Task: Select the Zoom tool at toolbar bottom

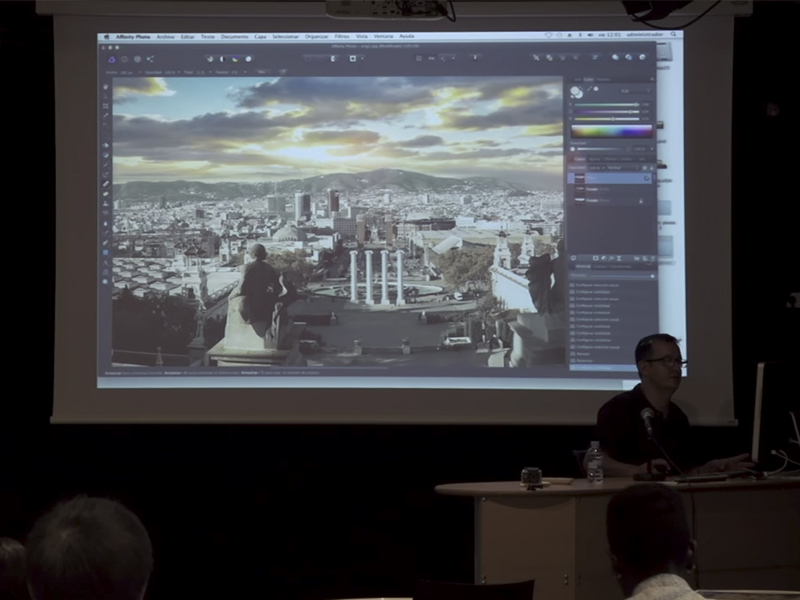Action: click(106, 282)
